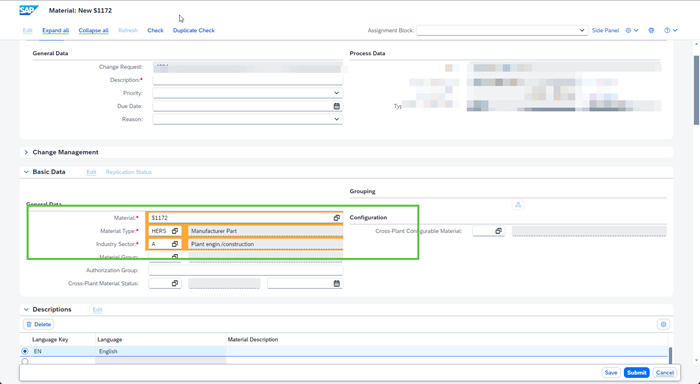Click the Description input field
The image size is (700, 384).
click(248, 80)
